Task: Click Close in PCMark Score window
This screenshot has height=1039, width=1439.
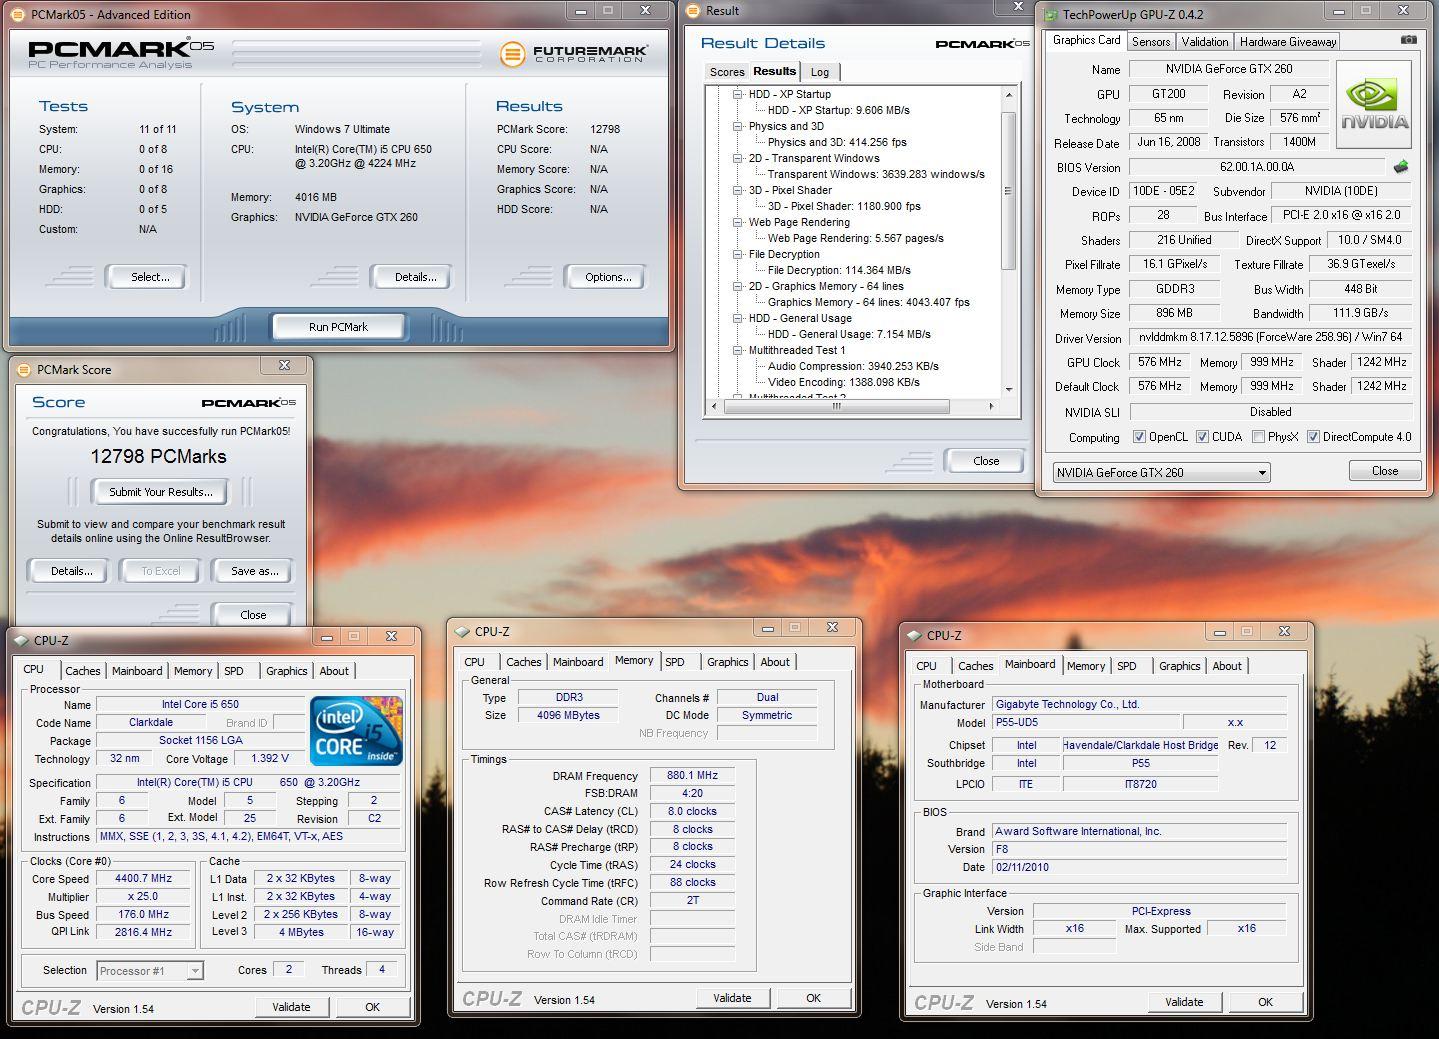Action: coord(253,615)
